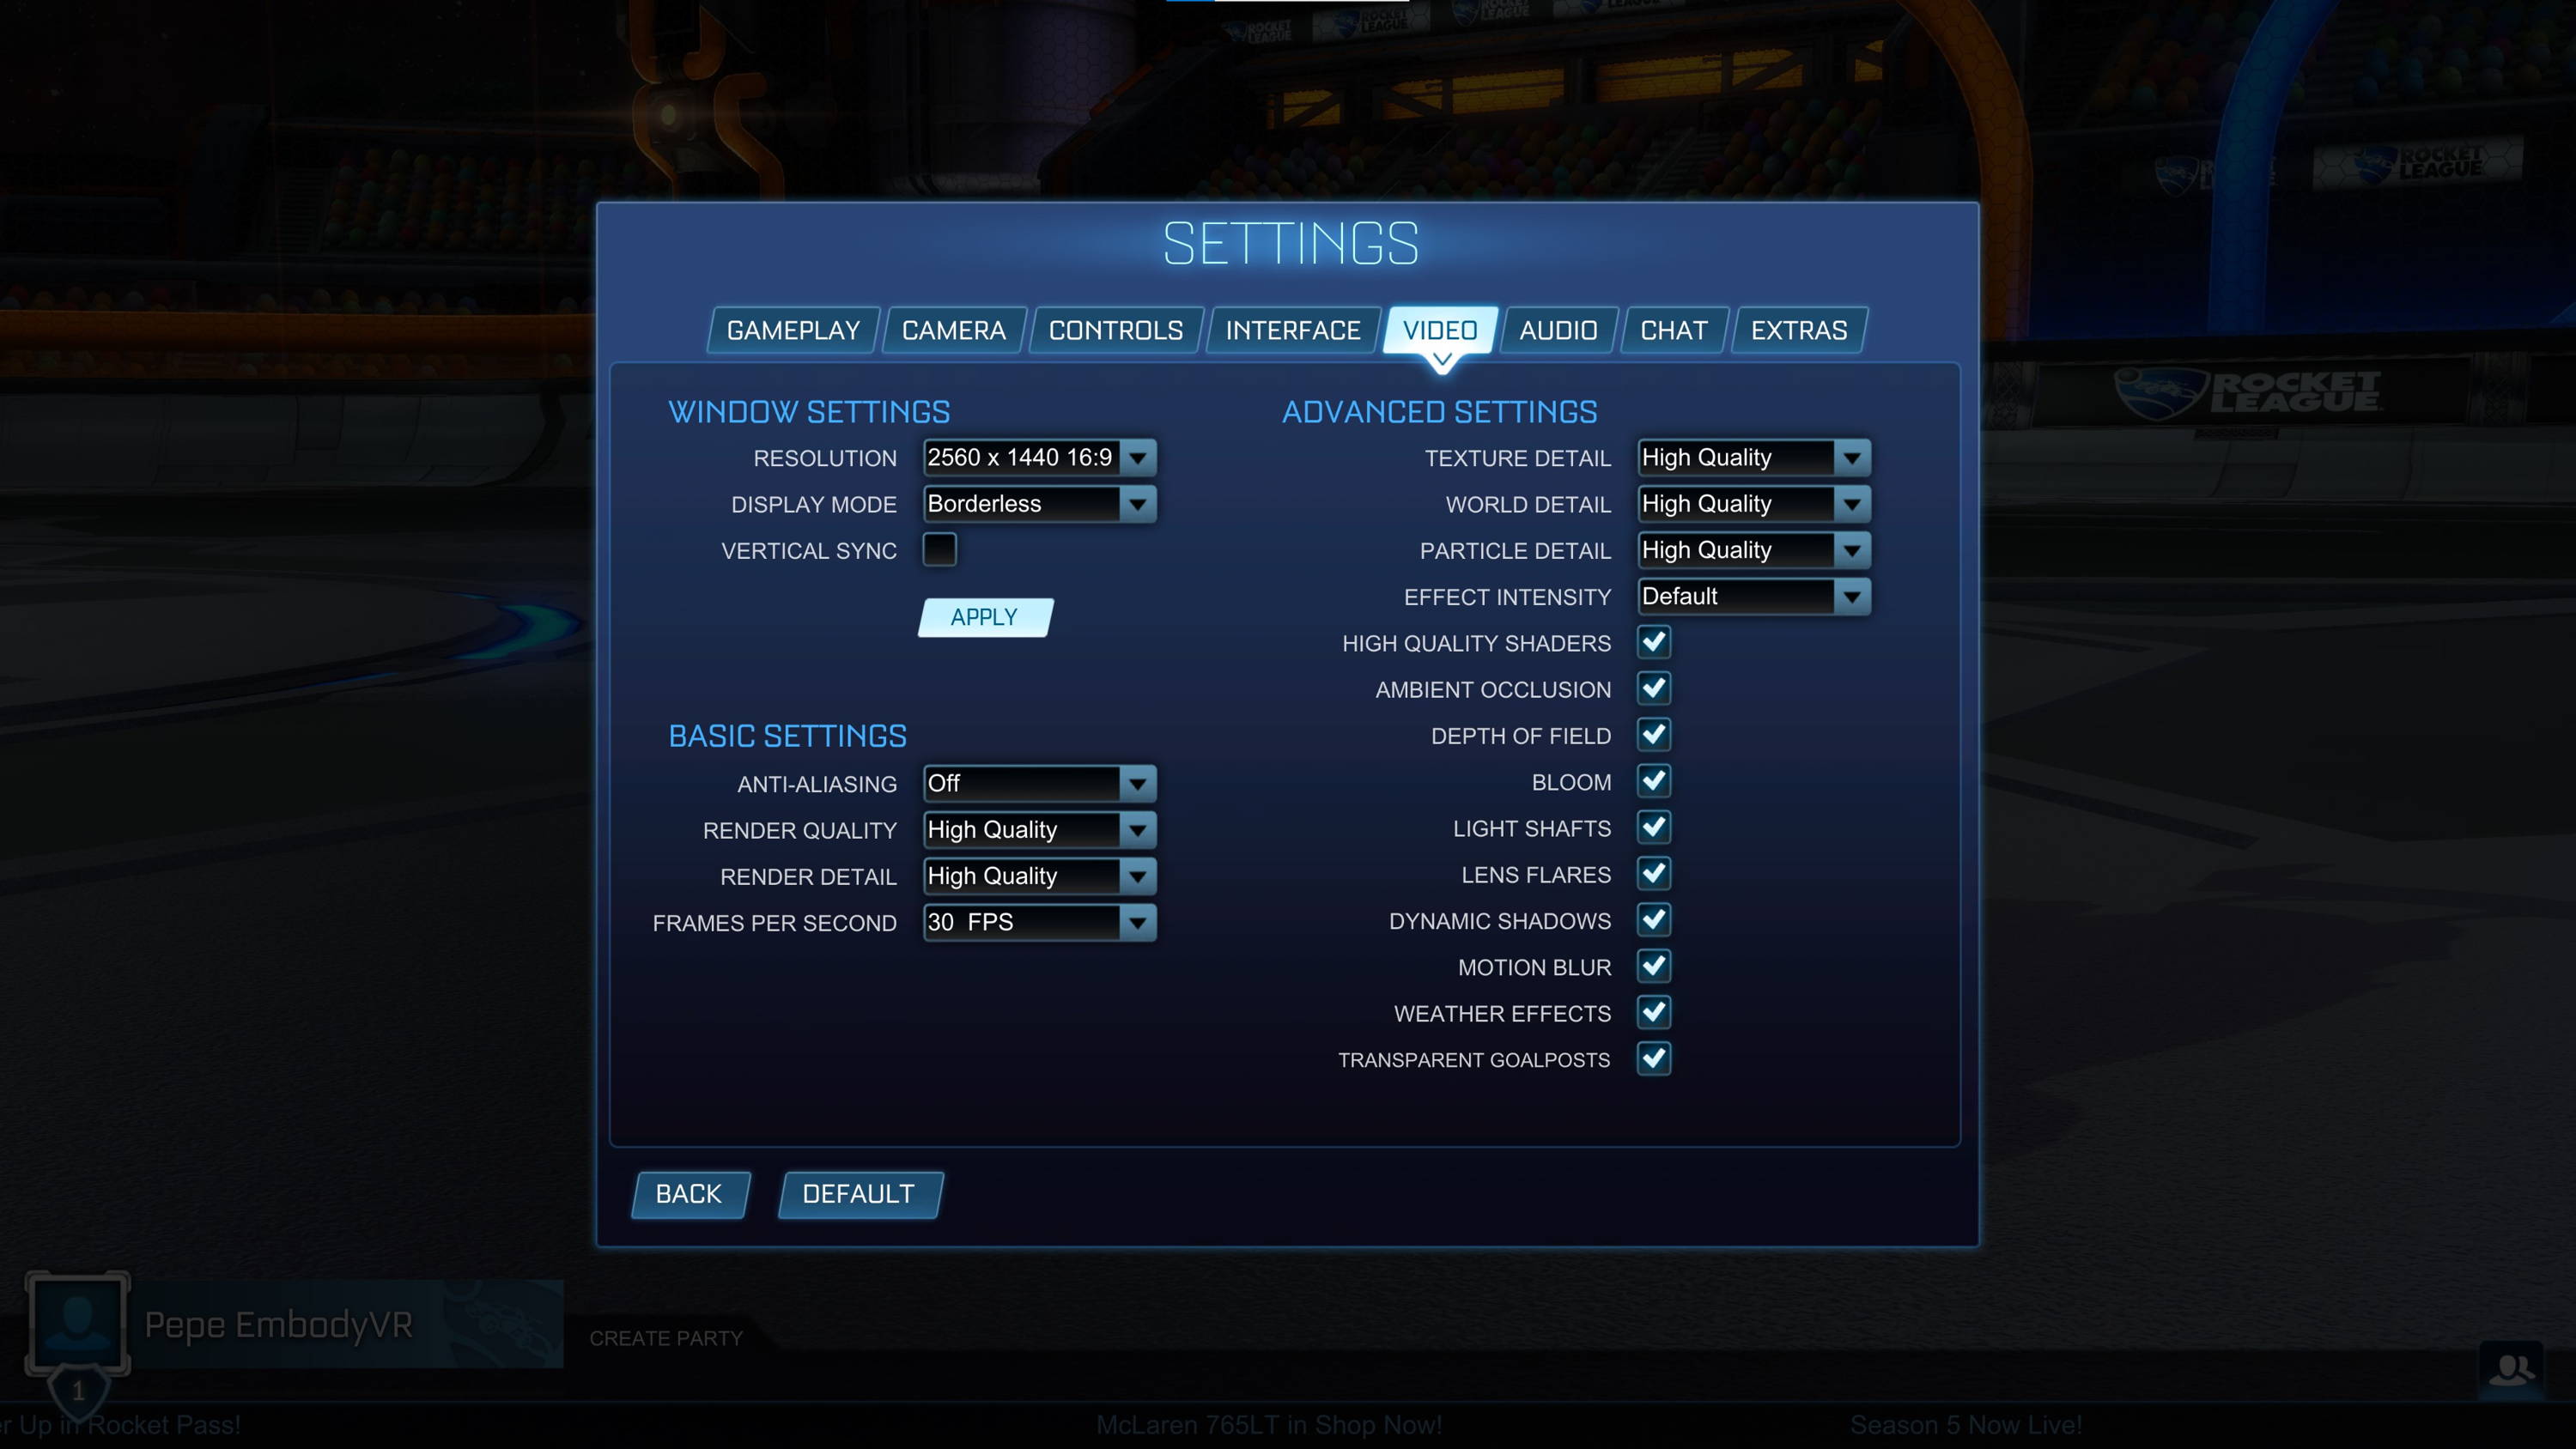The height and width of the screenshot is (1449, 2576).
Task: Toggle the Bloom effect icon
Action: [1652, 780]
